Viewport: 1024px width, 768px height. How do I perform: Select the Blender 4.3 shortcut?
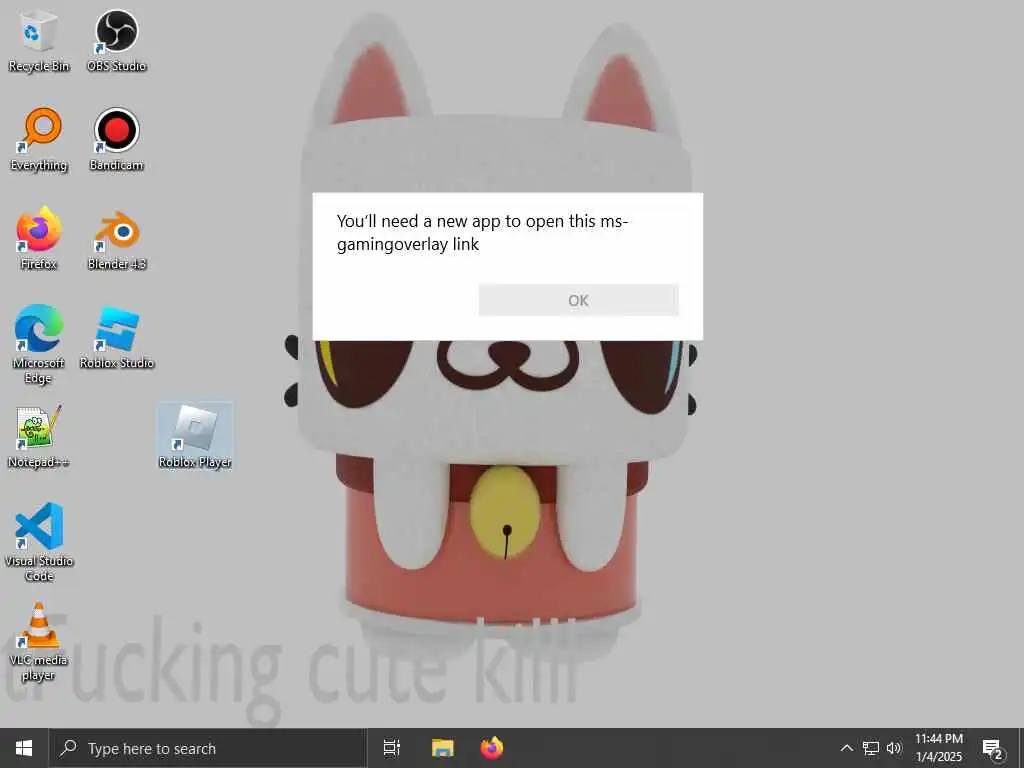tap(117, 238)
